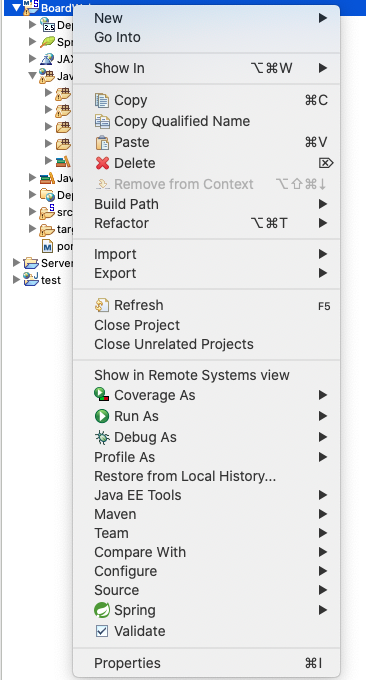Open the New submenu arrow
This screenshot has width=366, height=680.
tap(322, 18)
